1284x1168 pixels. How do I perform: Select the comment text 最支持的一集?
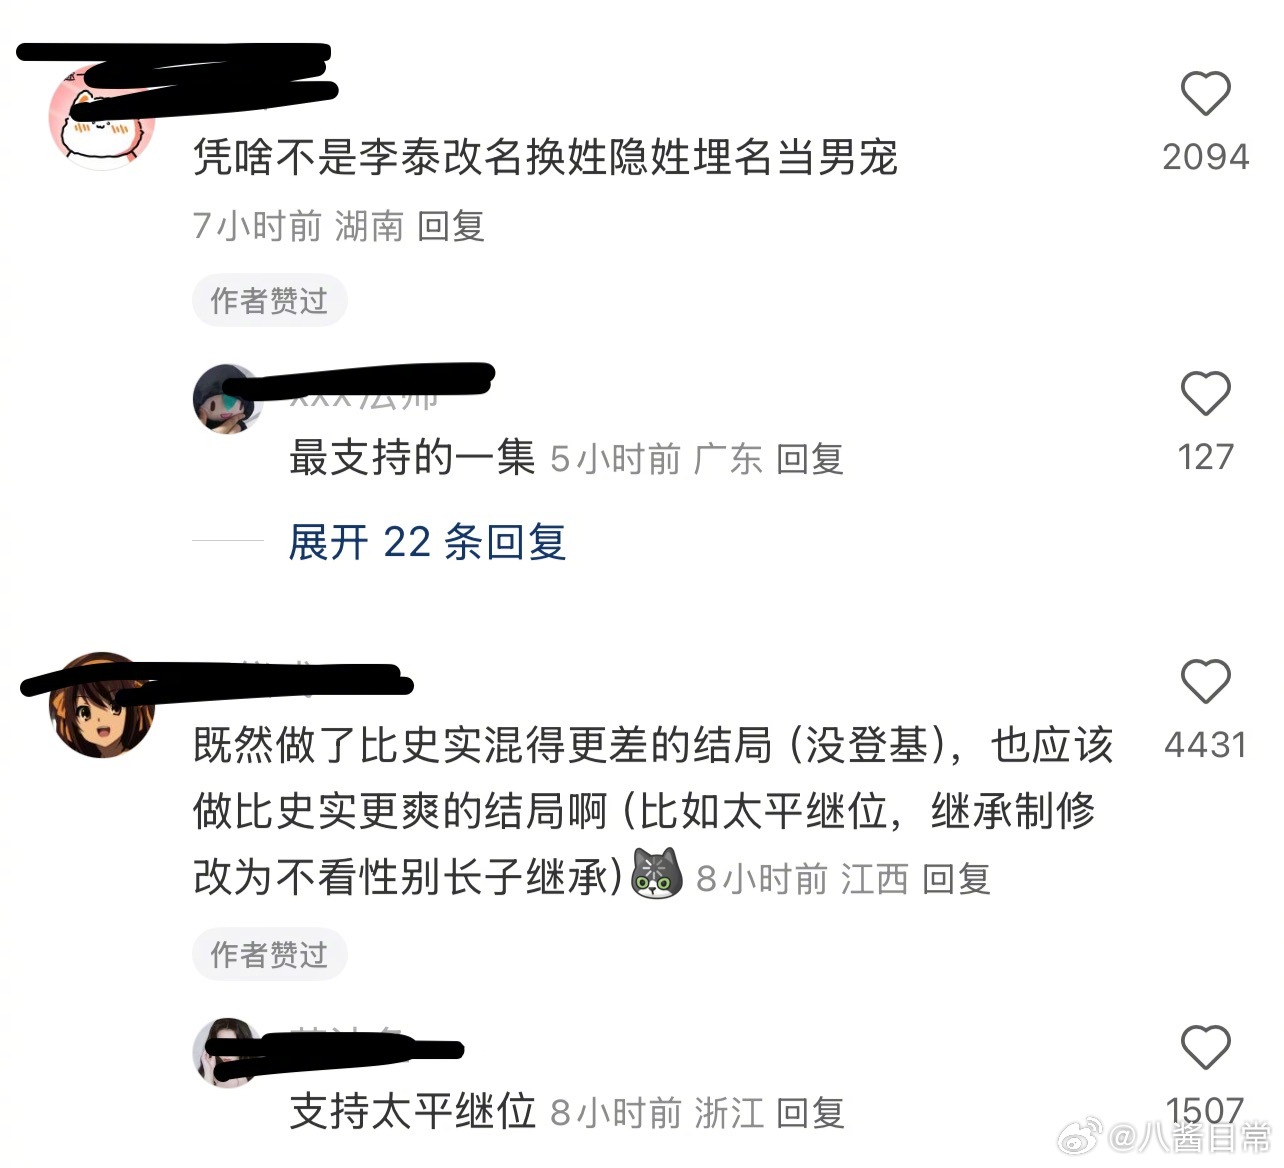pos(413,458)
